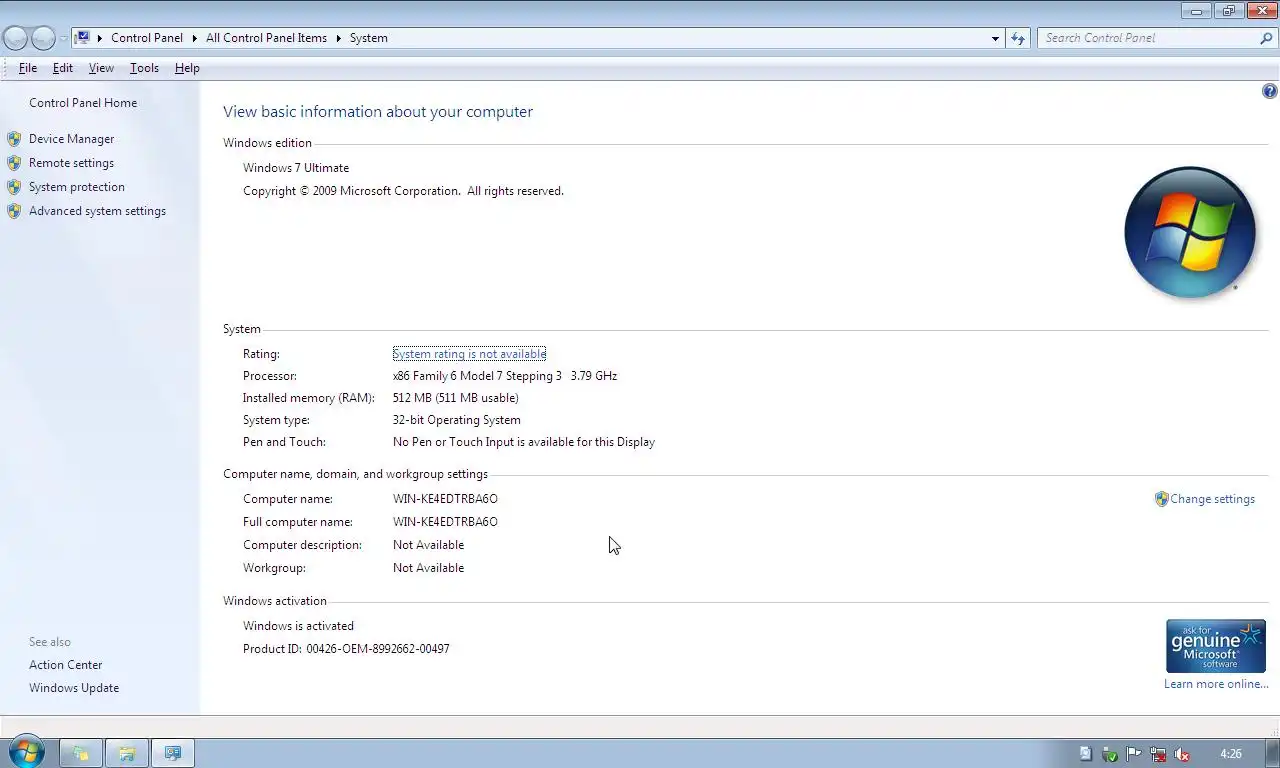
Task: Open the recent pages dropdown arrow
Action: 63,38
